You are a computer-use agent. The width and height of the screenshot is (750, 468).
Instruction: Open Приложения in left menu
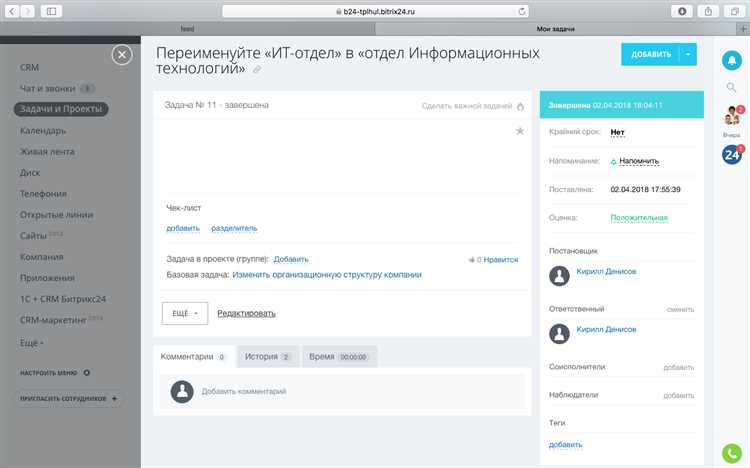(x=47, y=278)
